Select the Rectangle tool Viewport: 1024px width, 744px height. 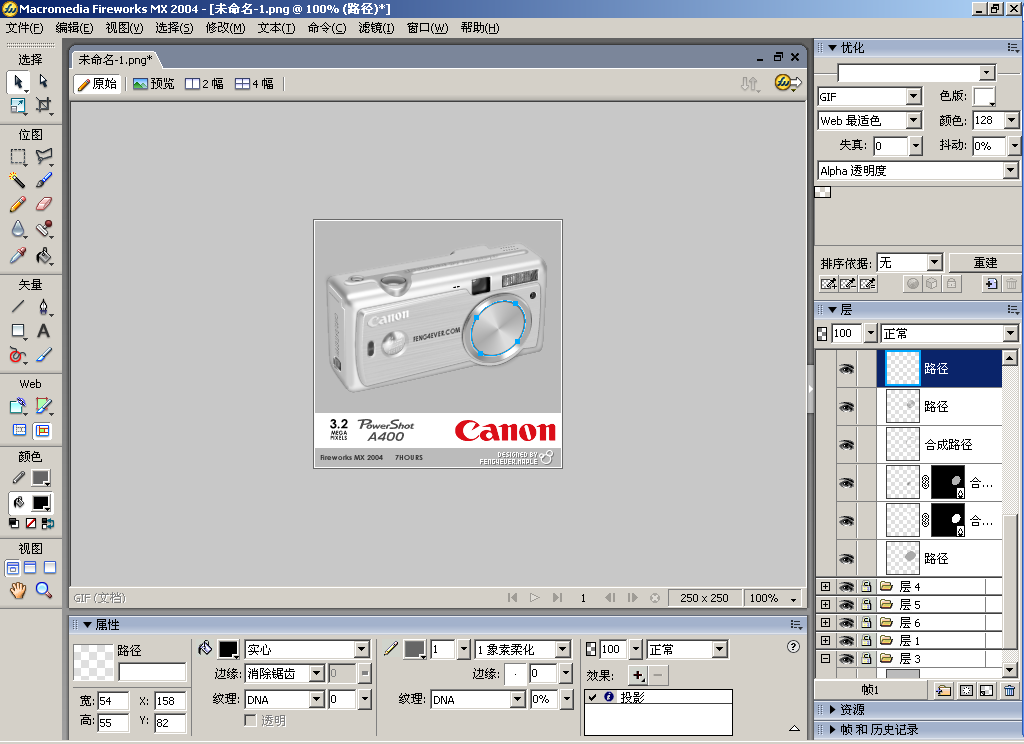pos(18,331)
